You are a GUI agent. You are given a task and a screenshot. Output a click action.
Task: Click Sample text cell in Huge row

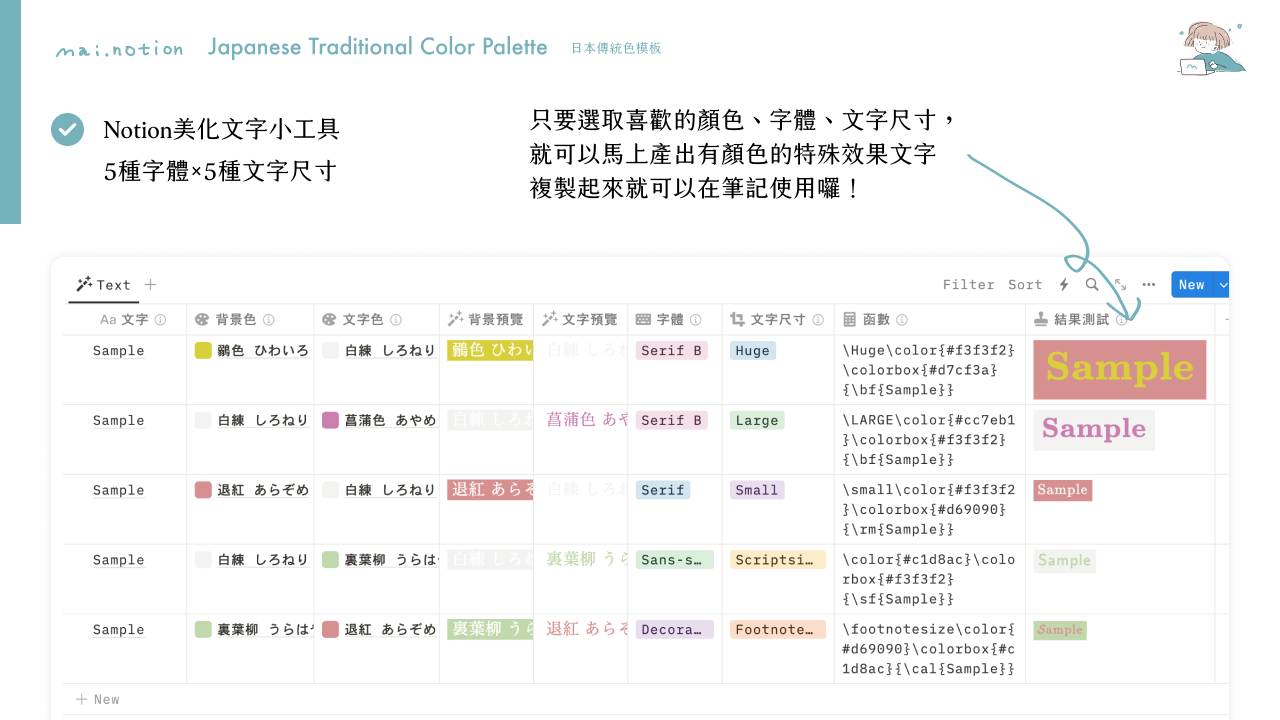119,351
